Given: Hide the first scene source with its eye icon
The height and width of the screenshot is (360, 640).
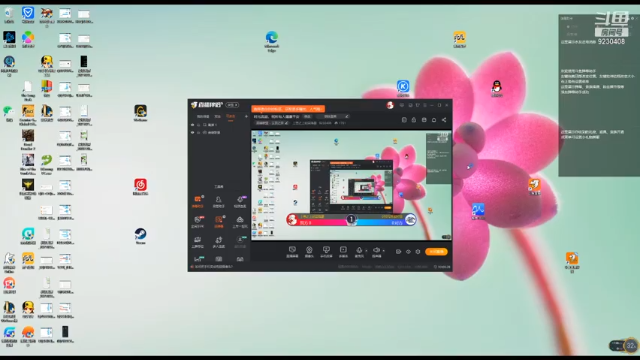Looking at the screenshot, I should pos(193,124).
